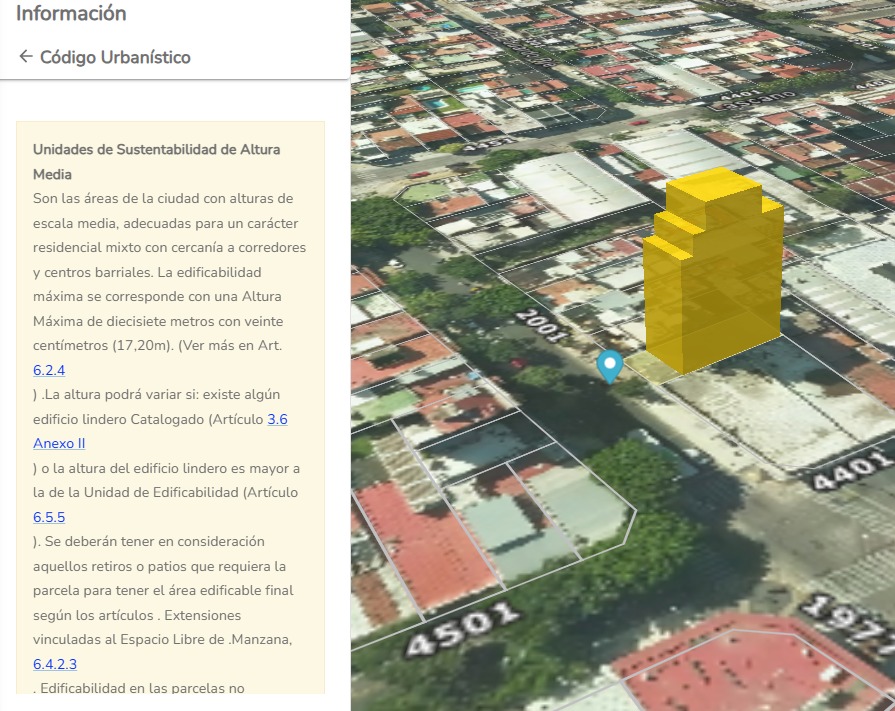The height and width of the screenshot is (711, 895).
Task: Open the Anexo II link
Action: click(x=59, y=443)
